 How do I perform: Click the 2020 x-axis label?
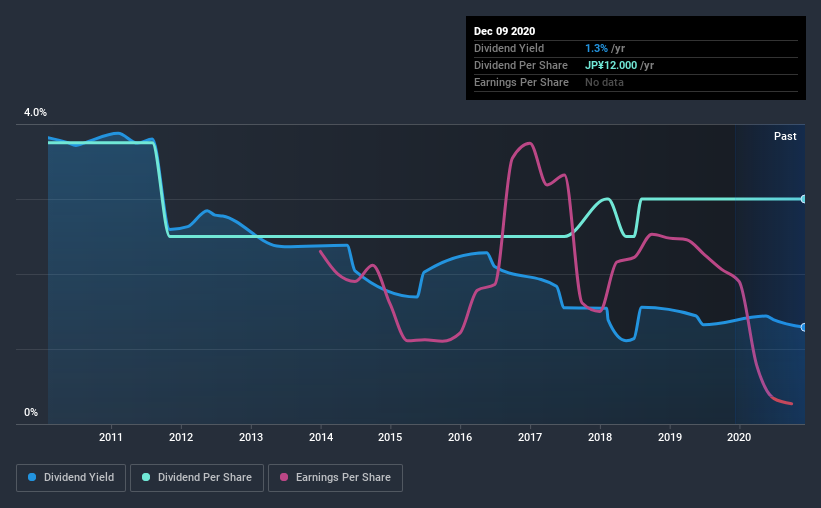pyautogui.click(x=739, y=437)
